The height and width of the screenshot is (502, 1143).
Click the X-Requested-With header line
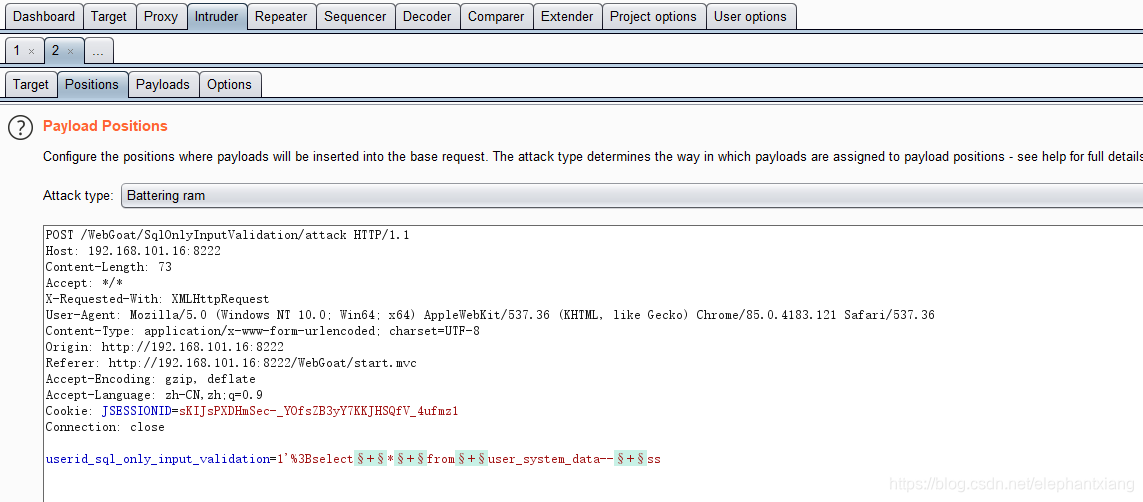point(157,299)
